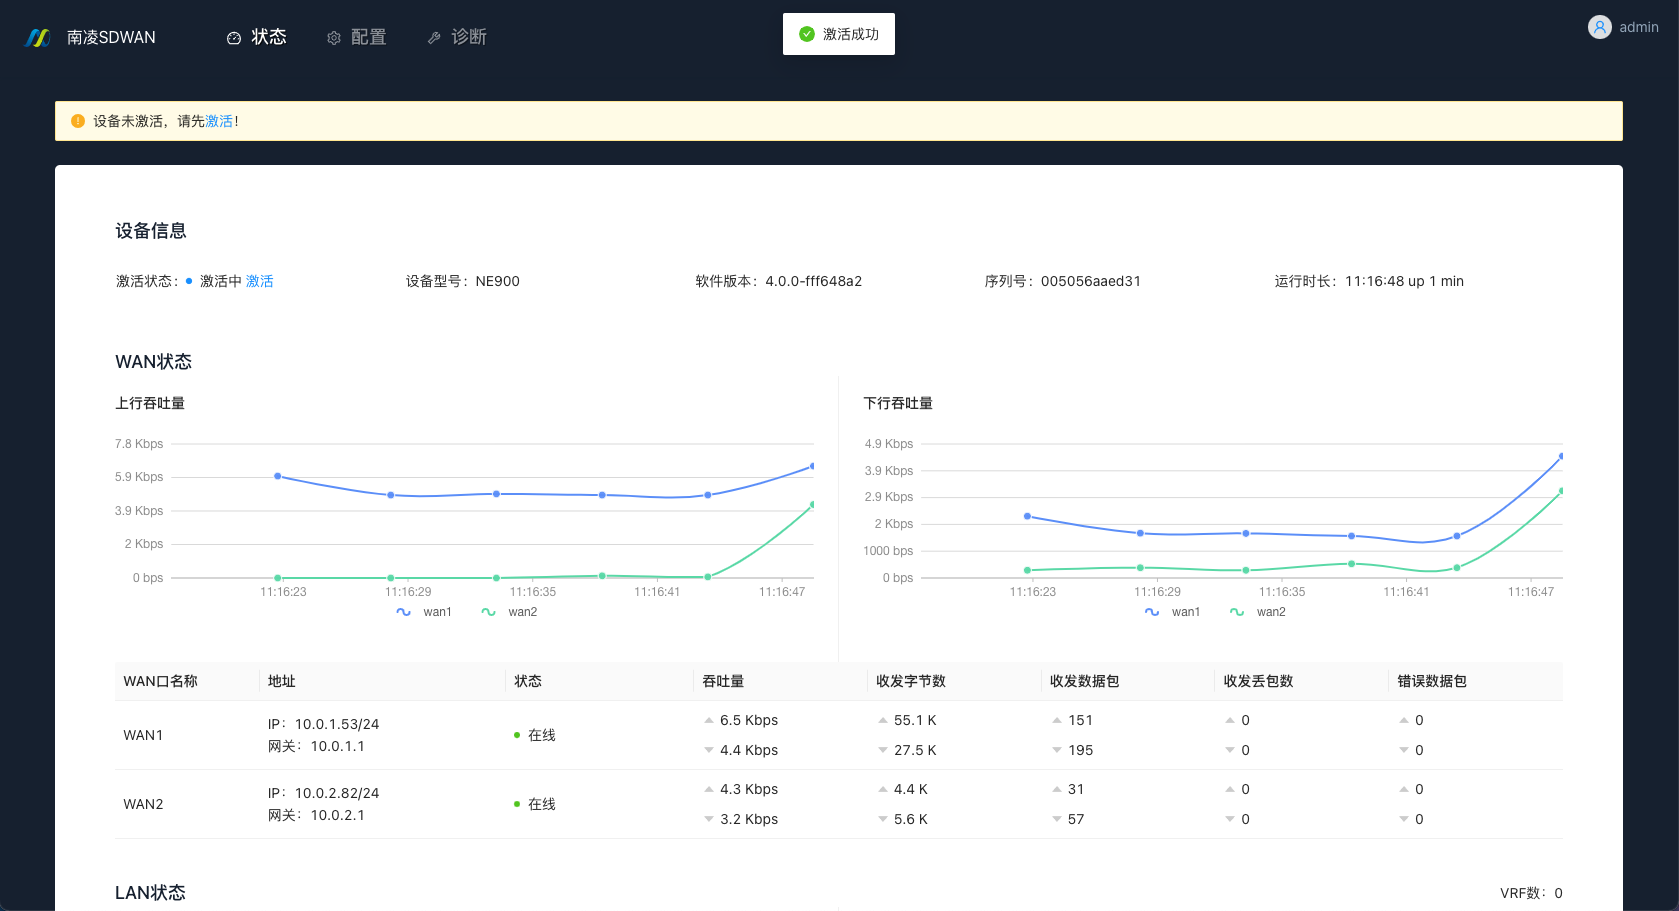Click the 激活 link in warning banner
This screenshot has height=911, width=1679.
tap(219, 121)
